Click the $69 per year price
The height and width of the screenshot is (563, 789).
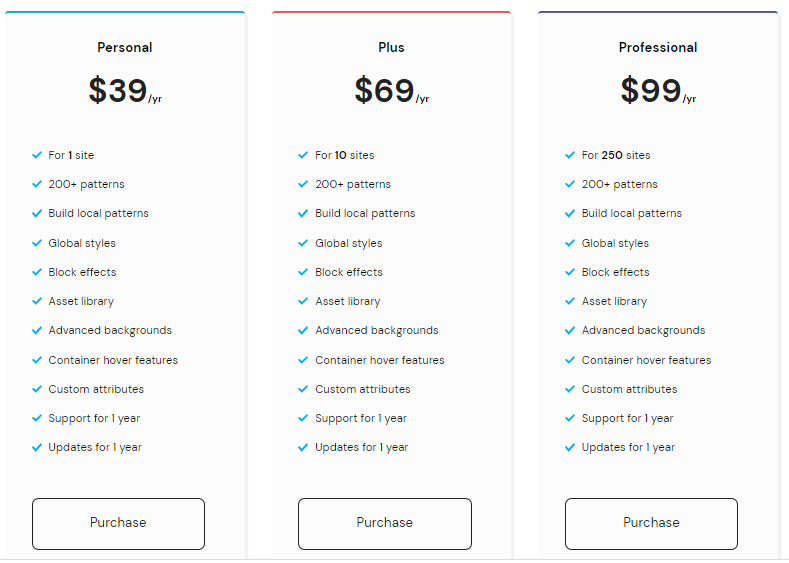click(x=391, y=91)
